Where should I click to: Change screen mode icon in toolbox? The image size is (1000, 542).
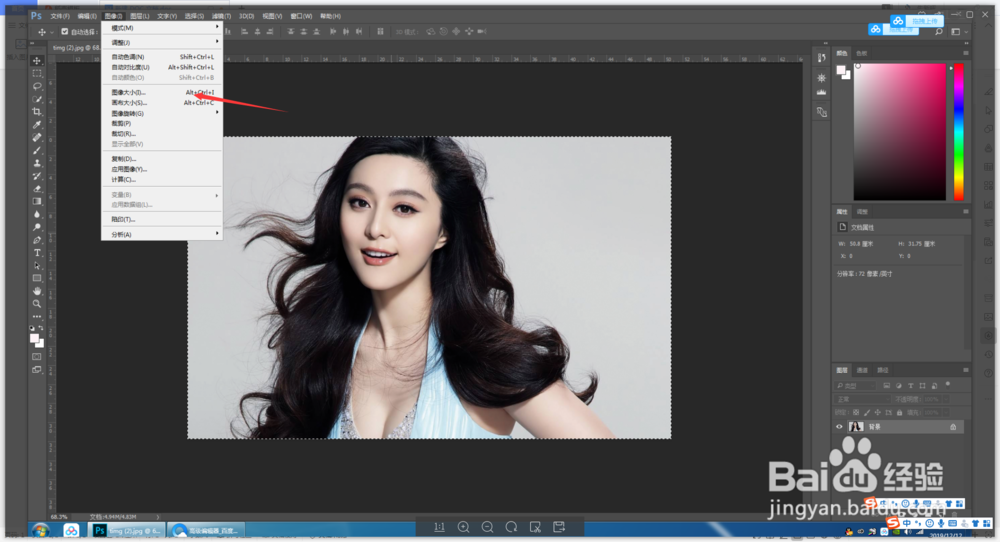coord(37,370)
